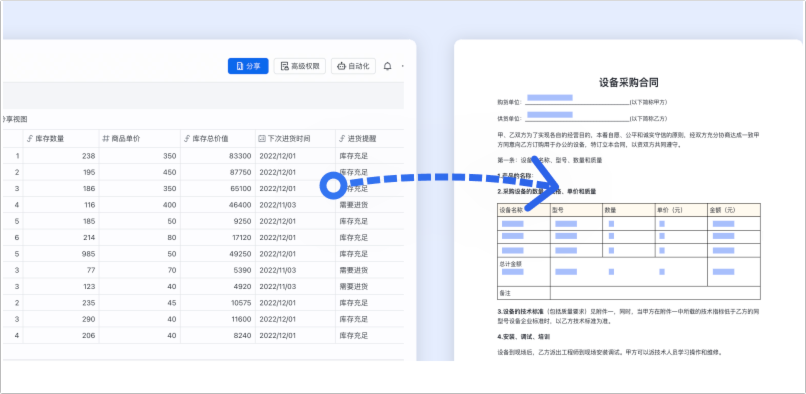Click 库存充足 in the 11600 row

coord(354,319)
